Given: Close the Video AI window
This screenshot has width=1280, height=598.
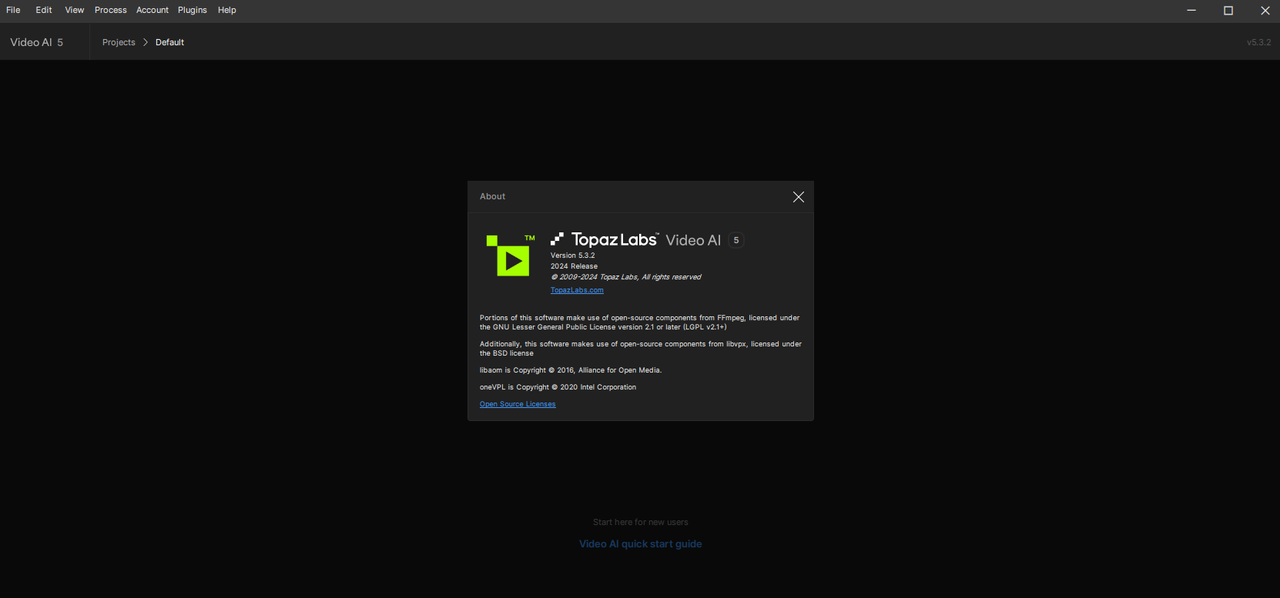Looking at the screenshot, I should coord(1264,10).
